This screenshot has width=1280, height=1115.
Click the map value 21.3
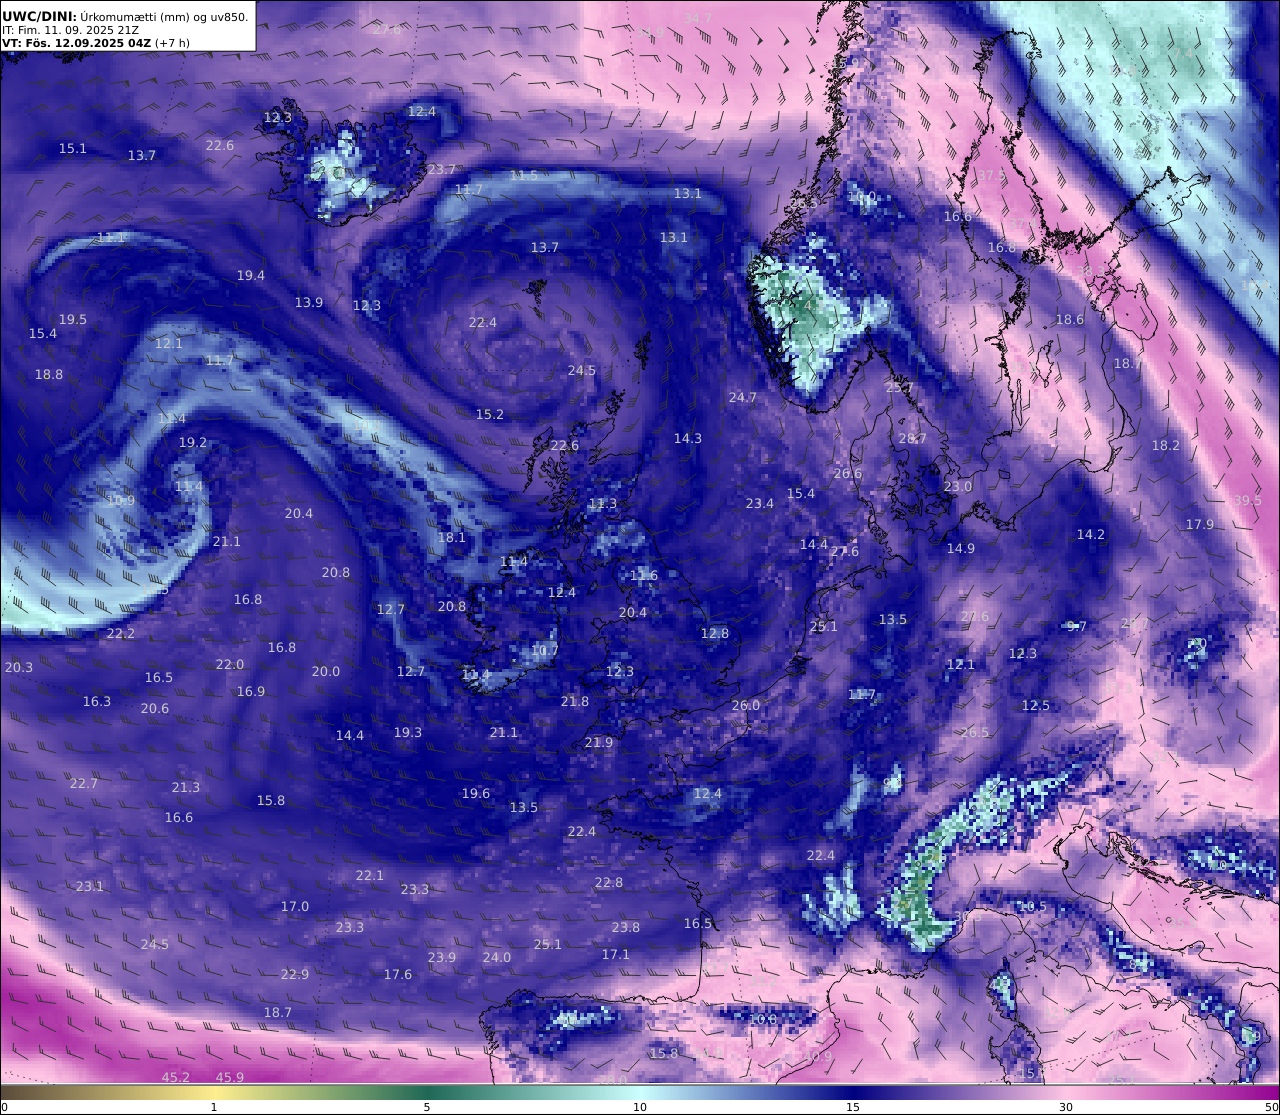186,788
